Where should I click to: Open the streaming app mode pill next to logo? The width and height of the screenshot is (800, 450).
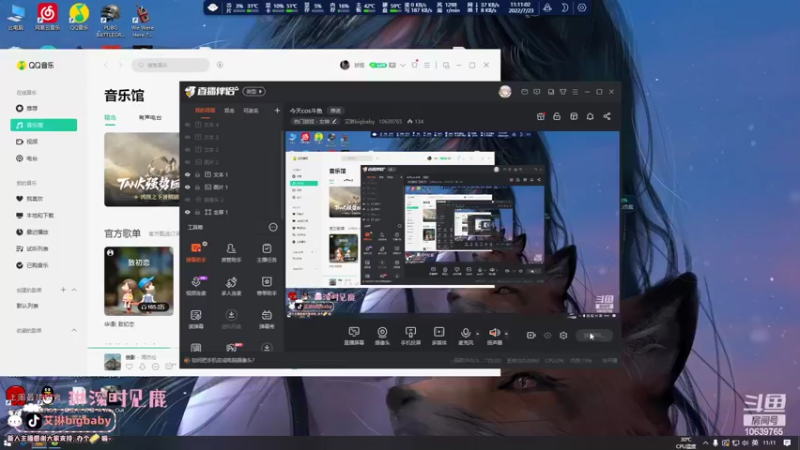(x=254, y=91)
